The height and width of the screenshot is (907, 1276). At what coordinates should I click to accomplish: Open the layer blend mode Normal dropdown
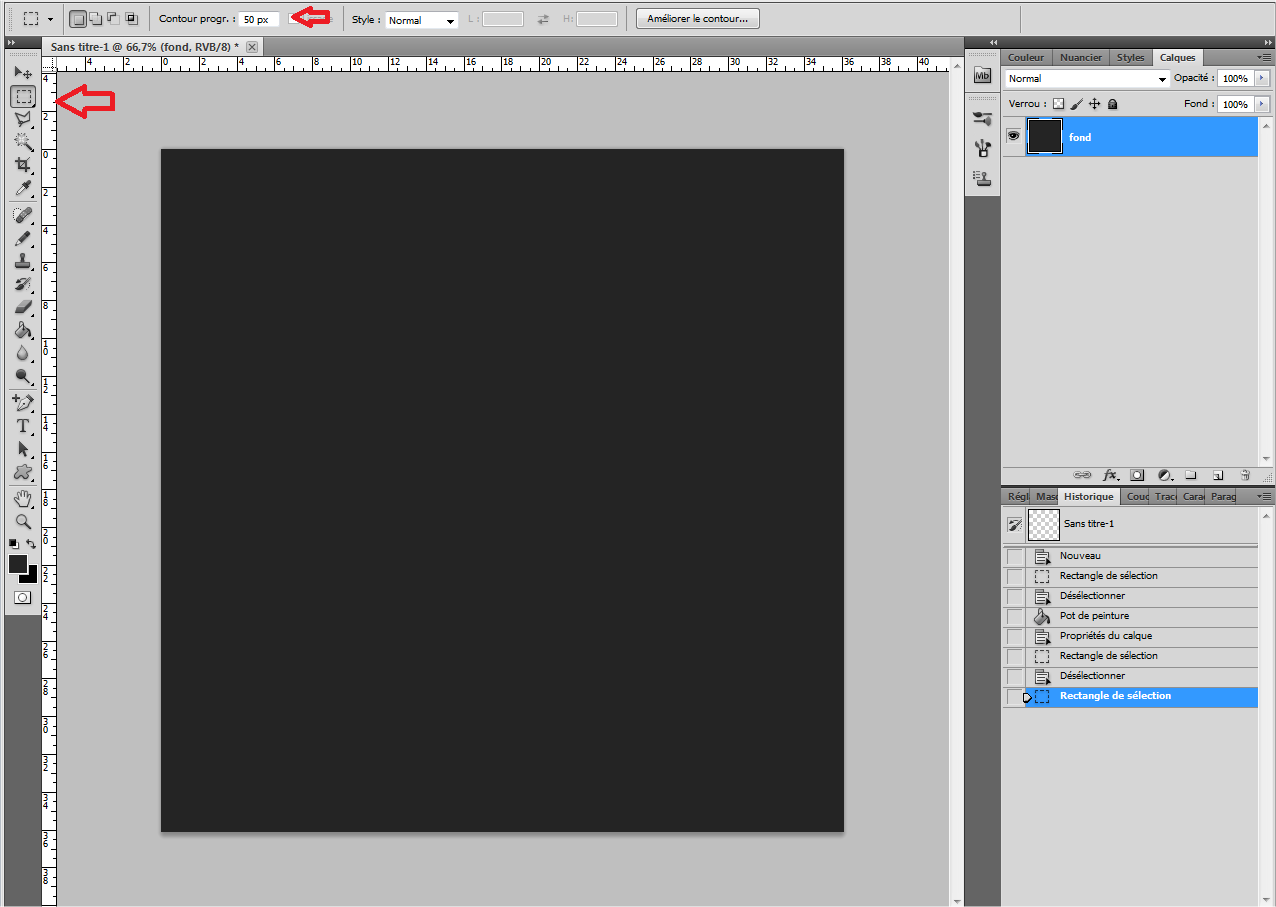1087,79
